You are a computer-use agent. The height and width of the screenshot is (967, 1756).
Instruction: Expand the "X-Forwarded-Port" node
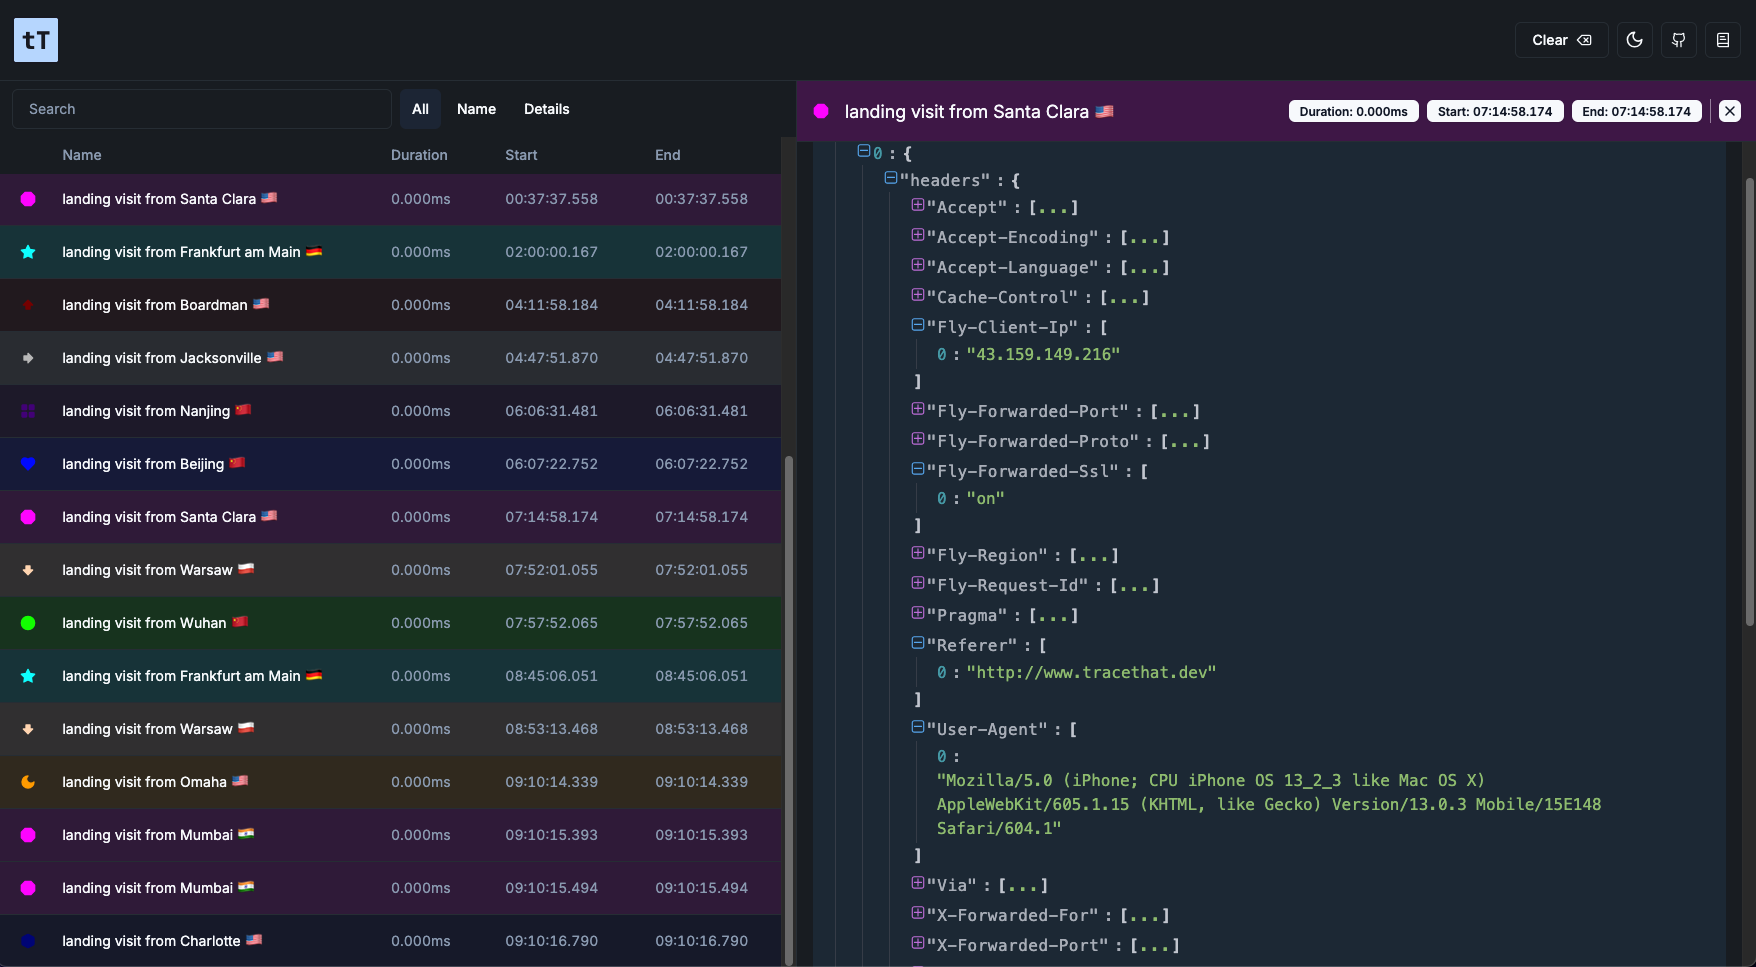point(918,943)
